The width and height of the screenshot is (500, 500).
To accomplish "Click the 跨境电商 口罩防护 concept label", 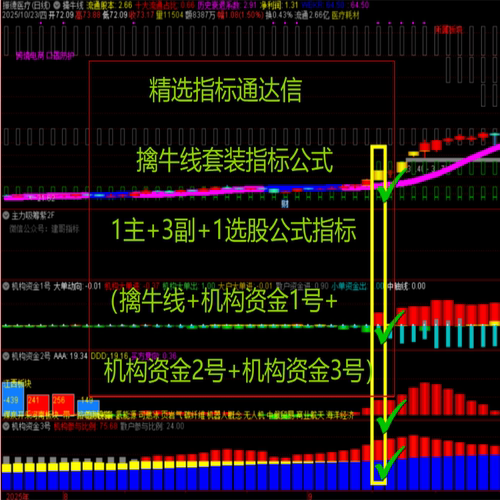I will [x=45, y=56].
